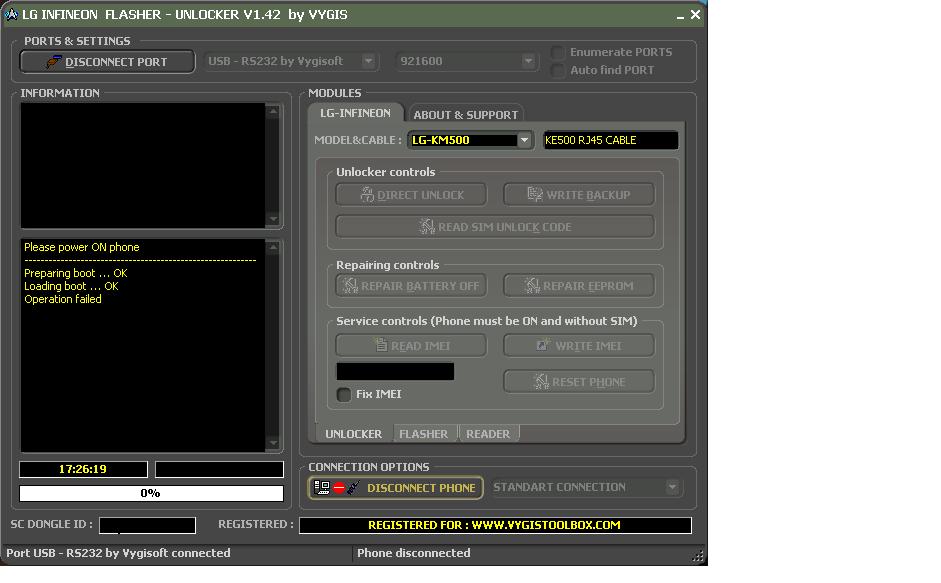Open the USB - RS232 port dropdown
Viewport: 941px width, 583px height.
coord(368,61)
